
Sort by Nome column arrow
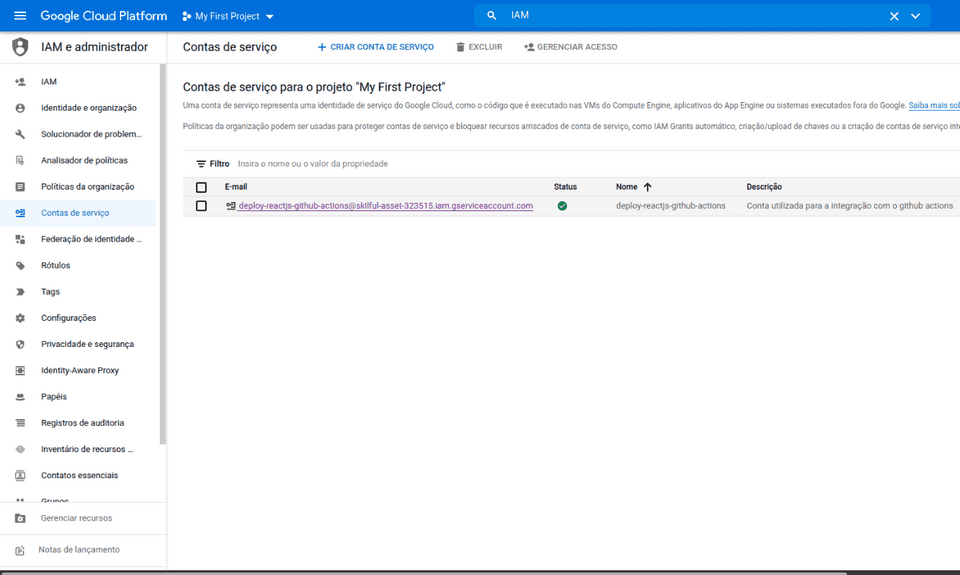(647, 187)
